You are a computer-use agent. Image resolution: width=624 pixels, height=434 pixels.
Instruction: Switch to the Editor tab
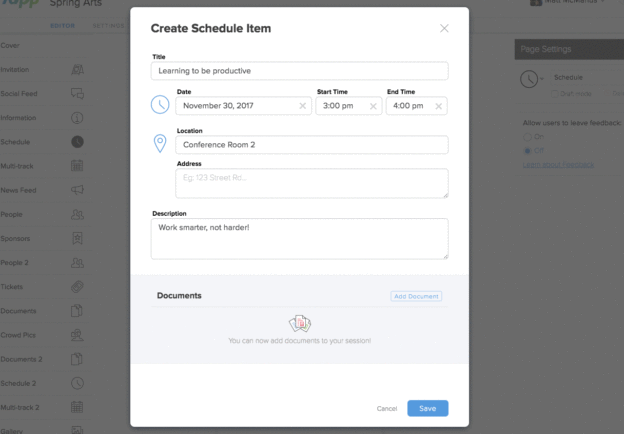tap(62, 26)
